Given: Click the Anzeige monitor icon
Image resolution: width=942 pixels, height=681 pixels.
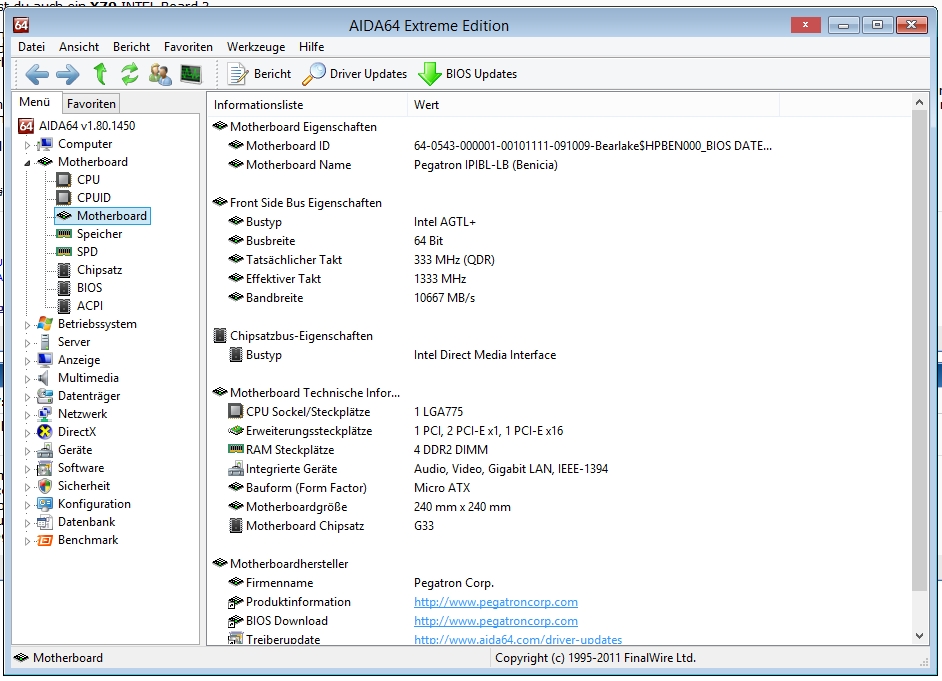Looking at the screenshot, I should pos(45,360).
